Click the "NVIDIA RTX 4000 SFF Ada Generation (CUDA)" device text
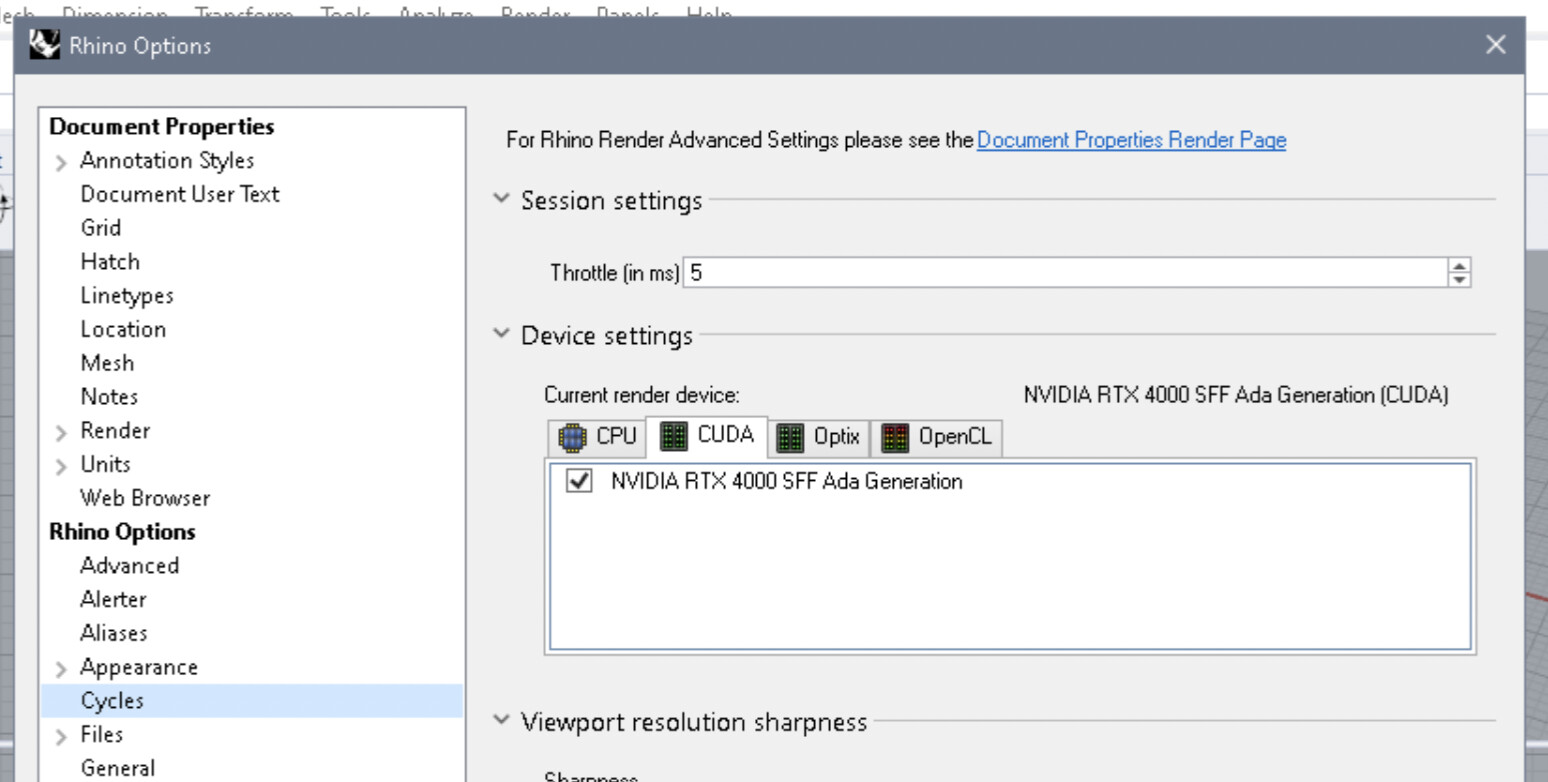Image resolution: width=1548 pixels, height=782 pixels. (1236, 395)
